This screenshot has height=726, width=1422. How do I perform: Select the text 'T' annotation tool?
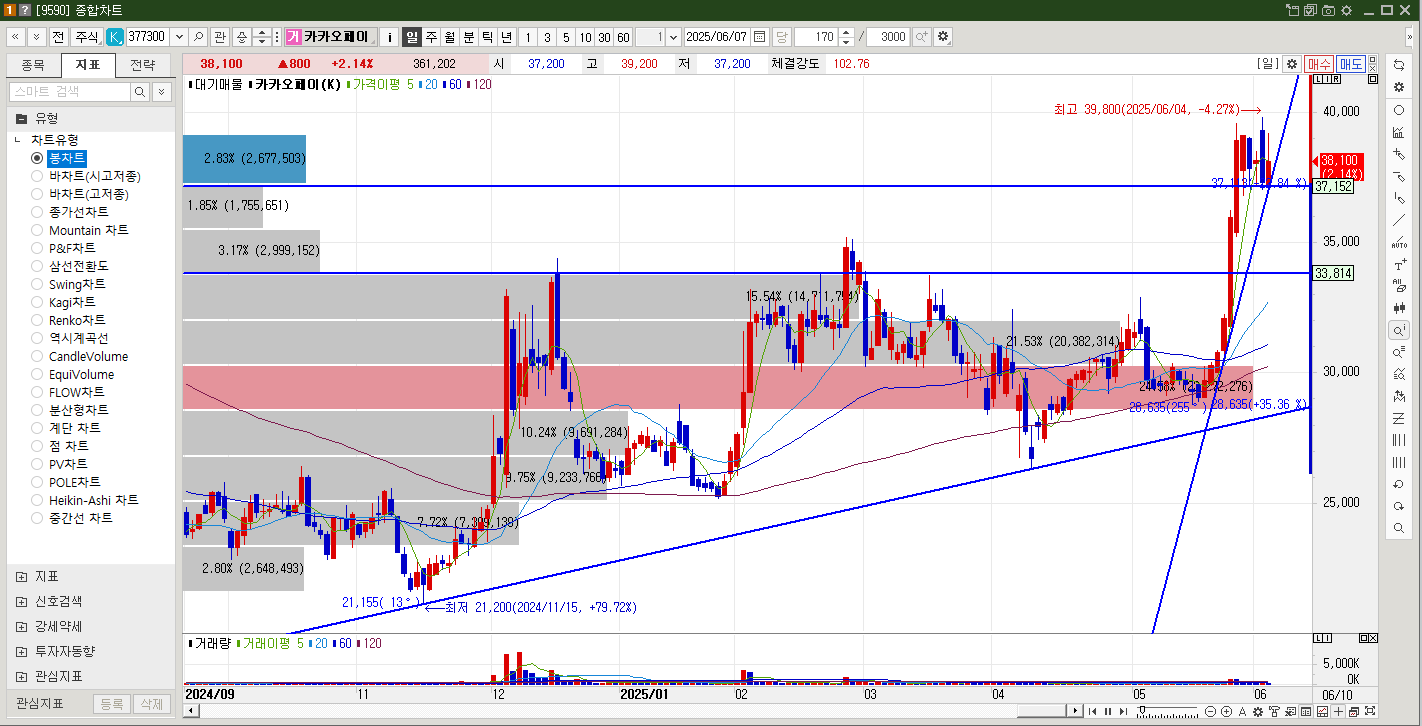point(1399,265)
